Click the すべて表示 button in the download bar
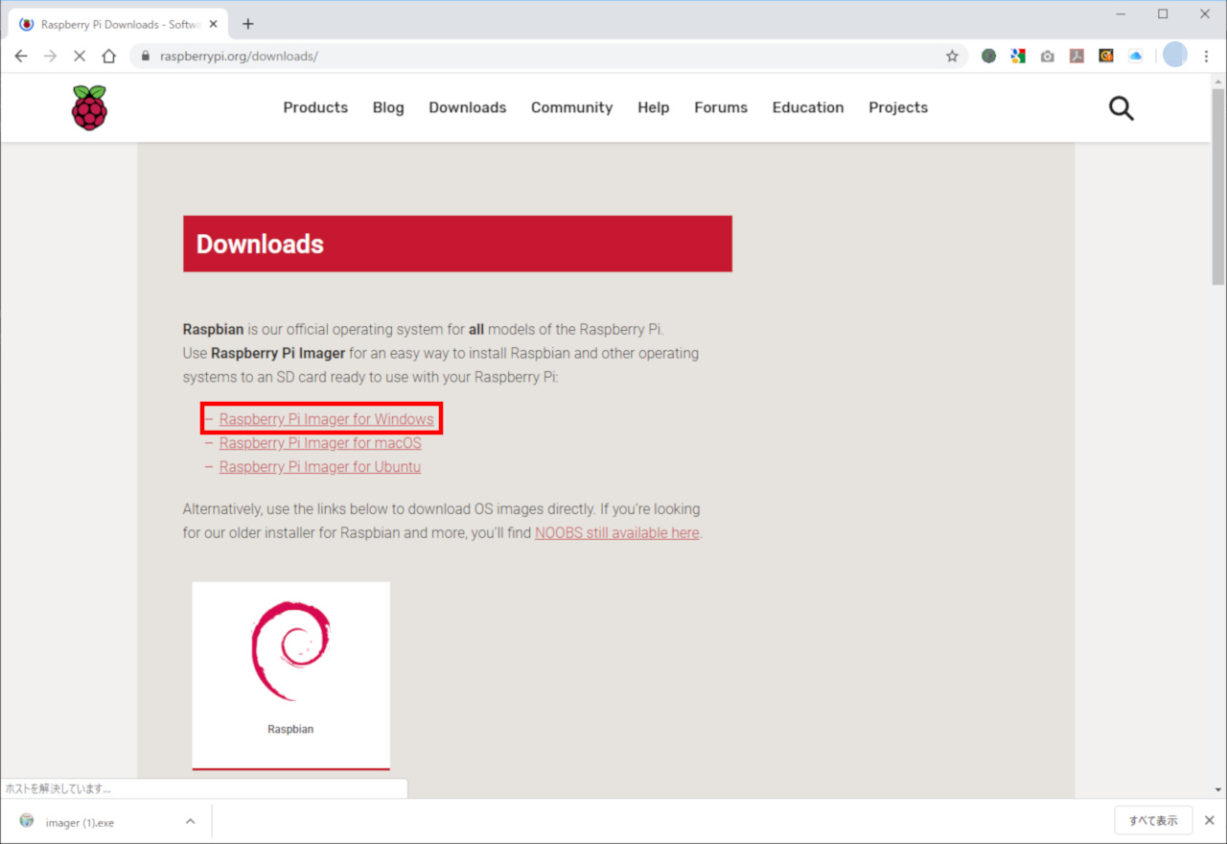The height and width of the screenshot is (844, 1227). 1153,820
